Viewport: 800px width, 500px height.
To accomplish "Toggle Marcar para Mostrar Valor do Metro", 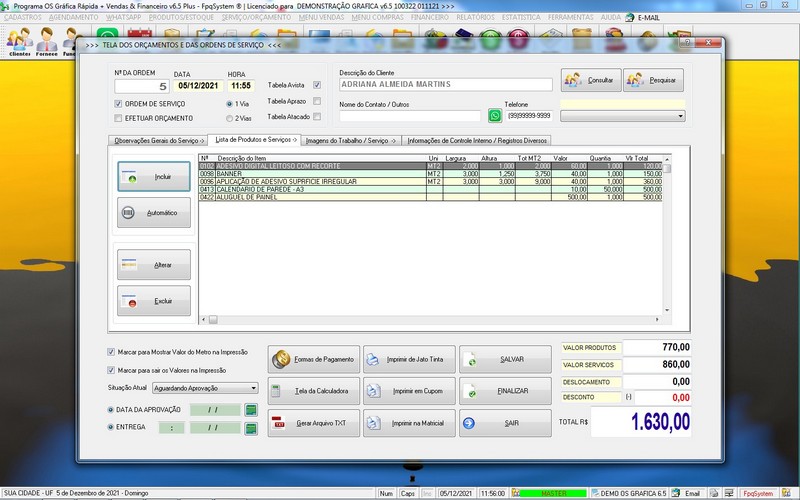I will (111, 352).
